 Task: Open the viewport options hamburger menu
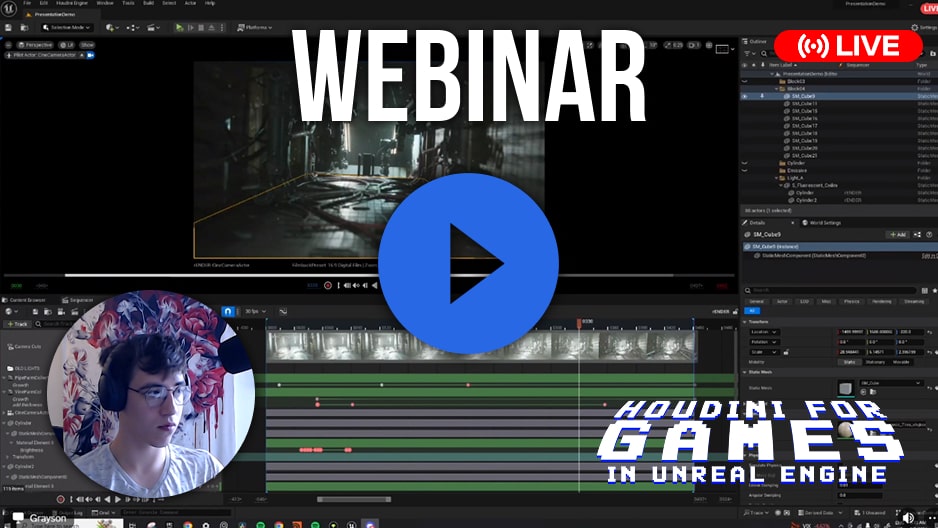[8, 45]
